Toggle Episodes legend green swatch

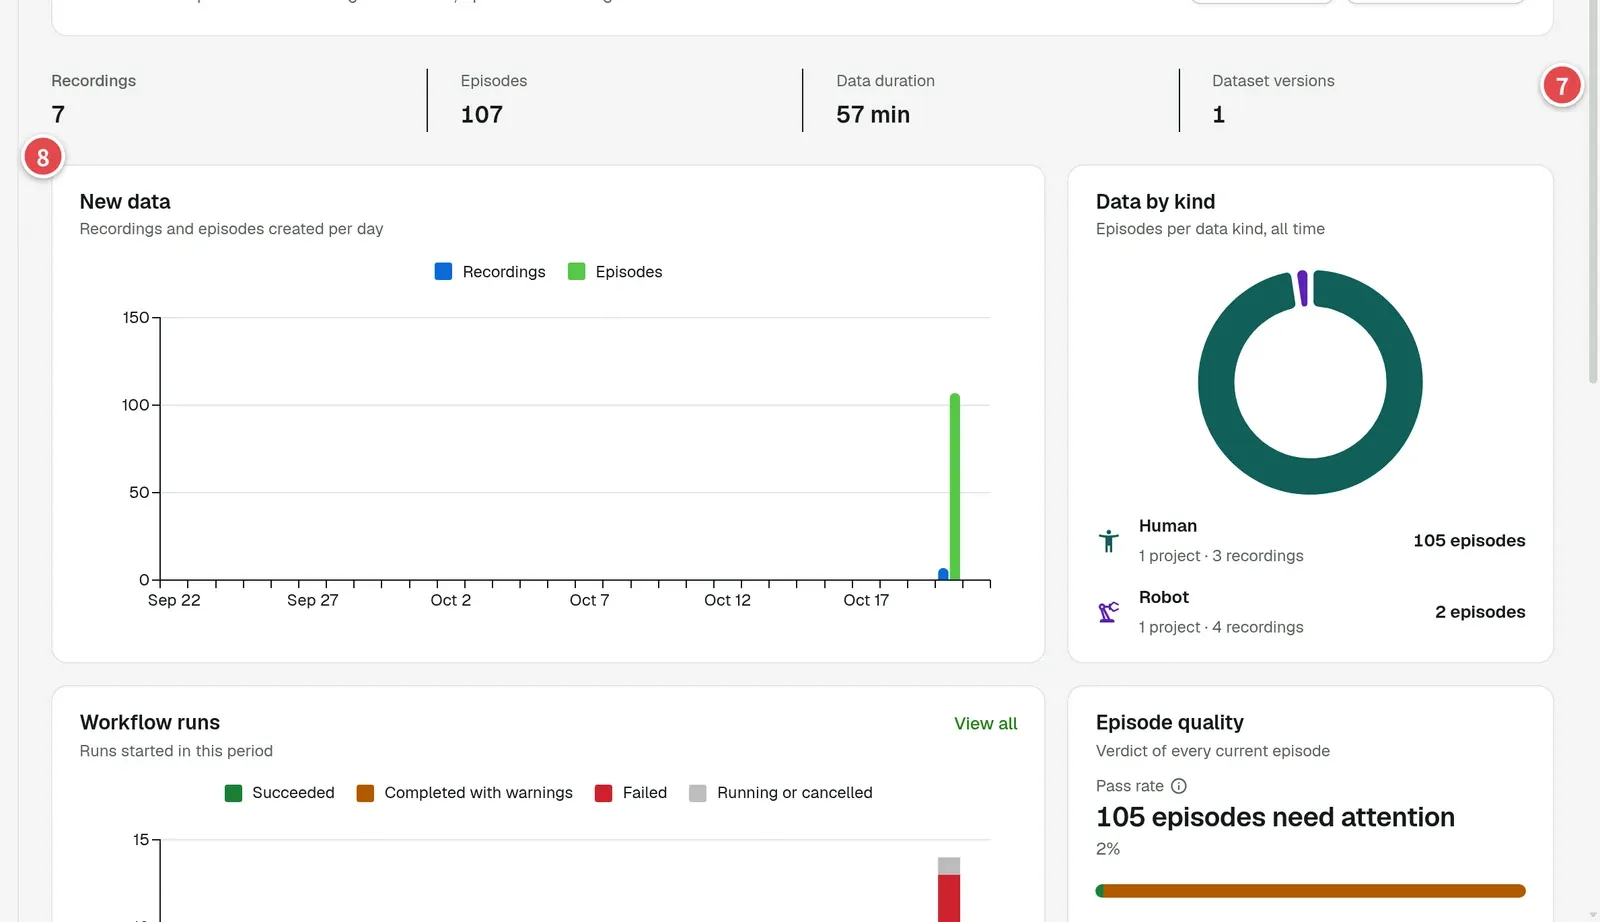point(576,271)
